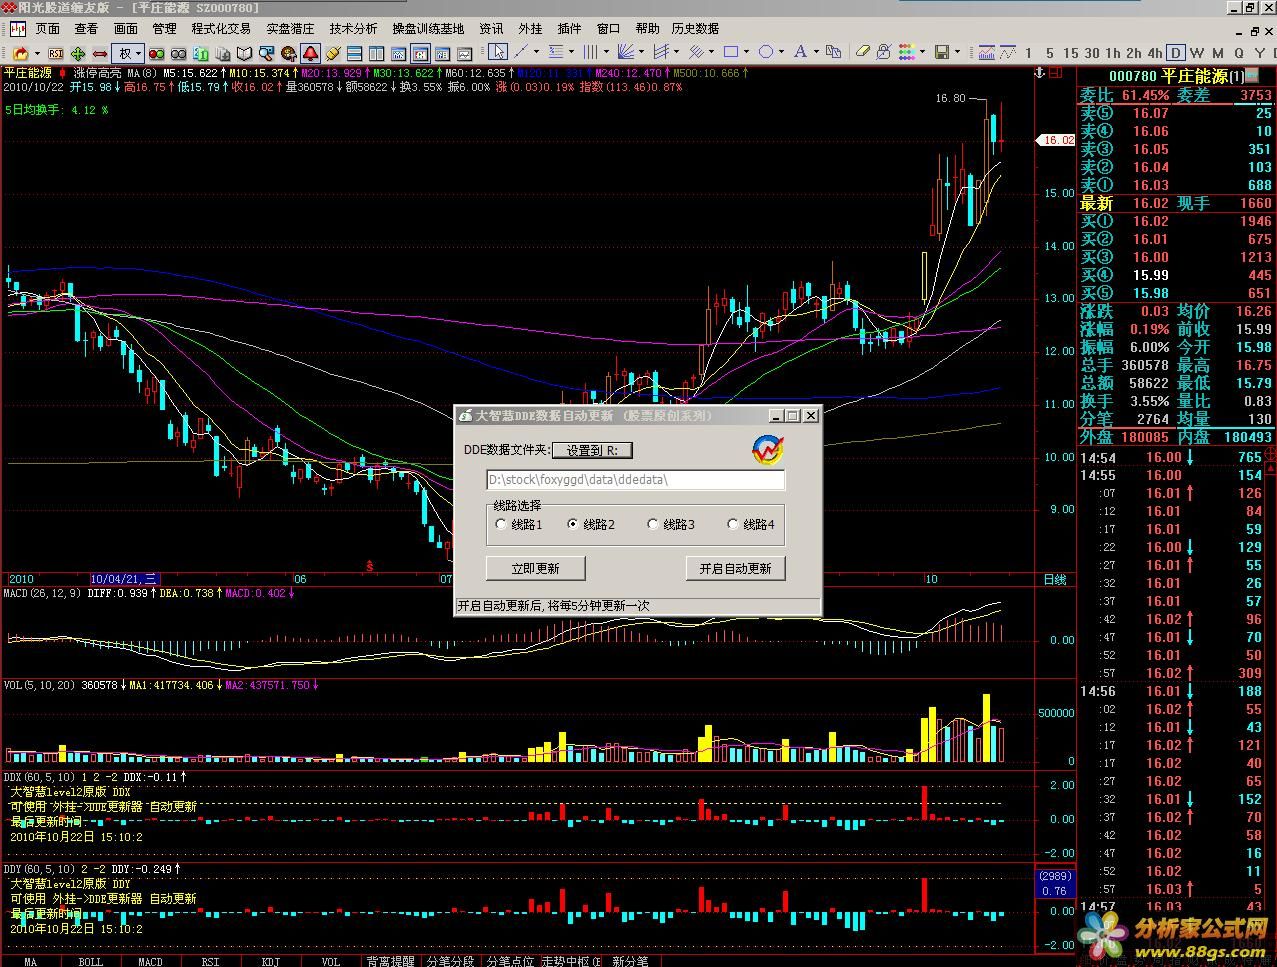Click the red-green dots icon
Screen dimensions: 1277x967
coord(156,53)
